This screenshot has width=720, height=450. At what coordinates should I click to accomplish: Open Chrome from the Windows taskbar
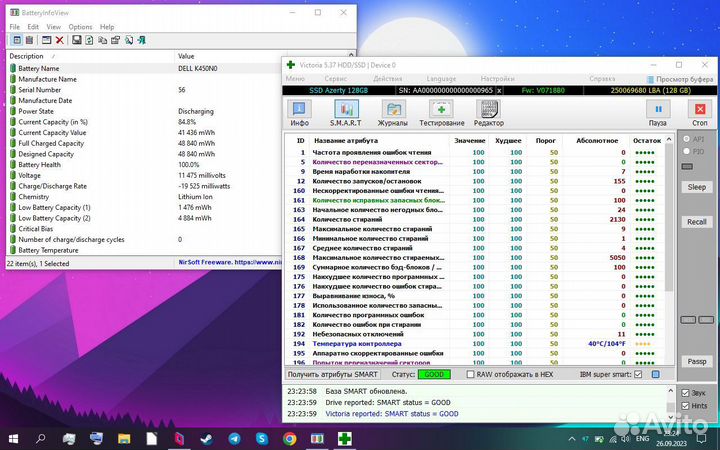point(289,439)
